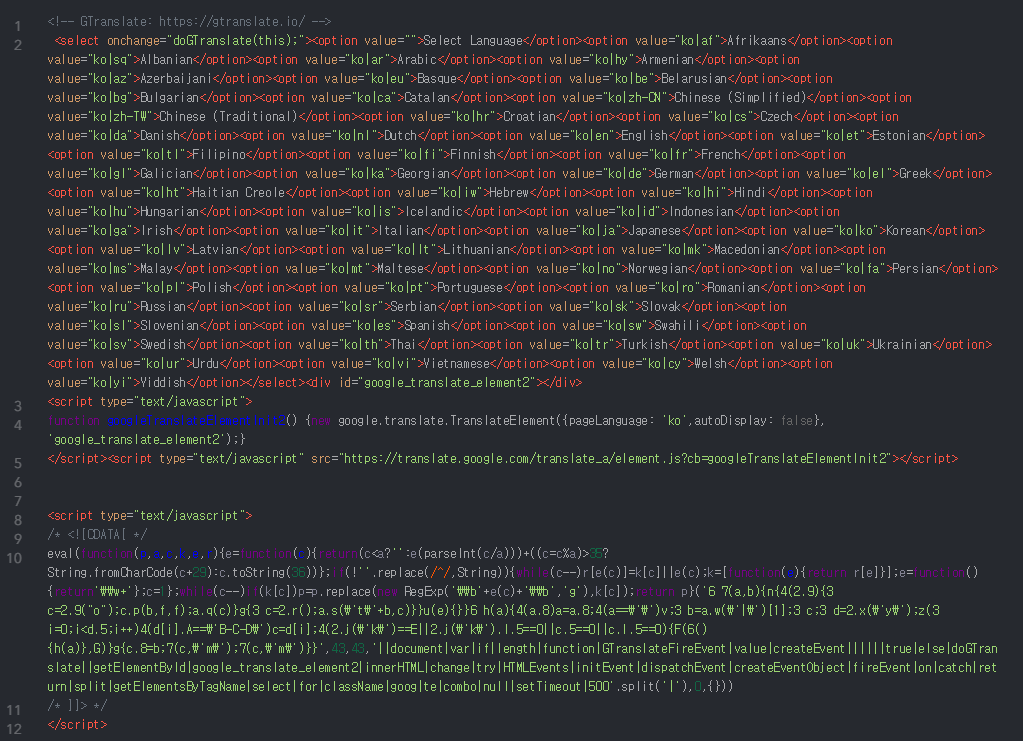Viewport: 1023px width, 741px height.
Task: Click the word 'French'
Action: 720,155
